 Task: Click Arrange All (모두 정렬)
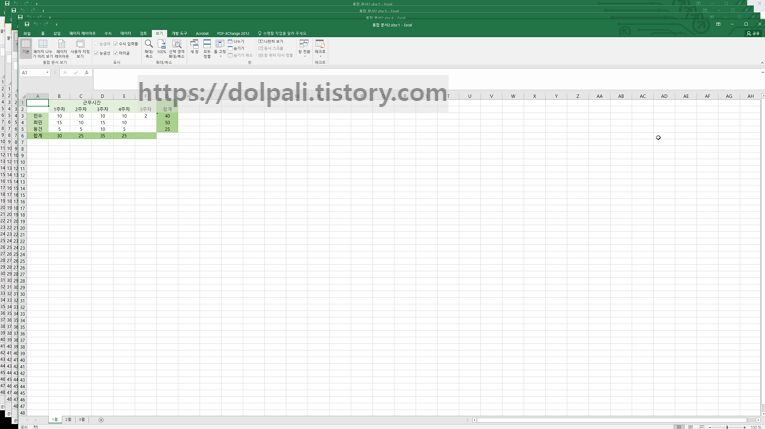[x=207, y=49]
